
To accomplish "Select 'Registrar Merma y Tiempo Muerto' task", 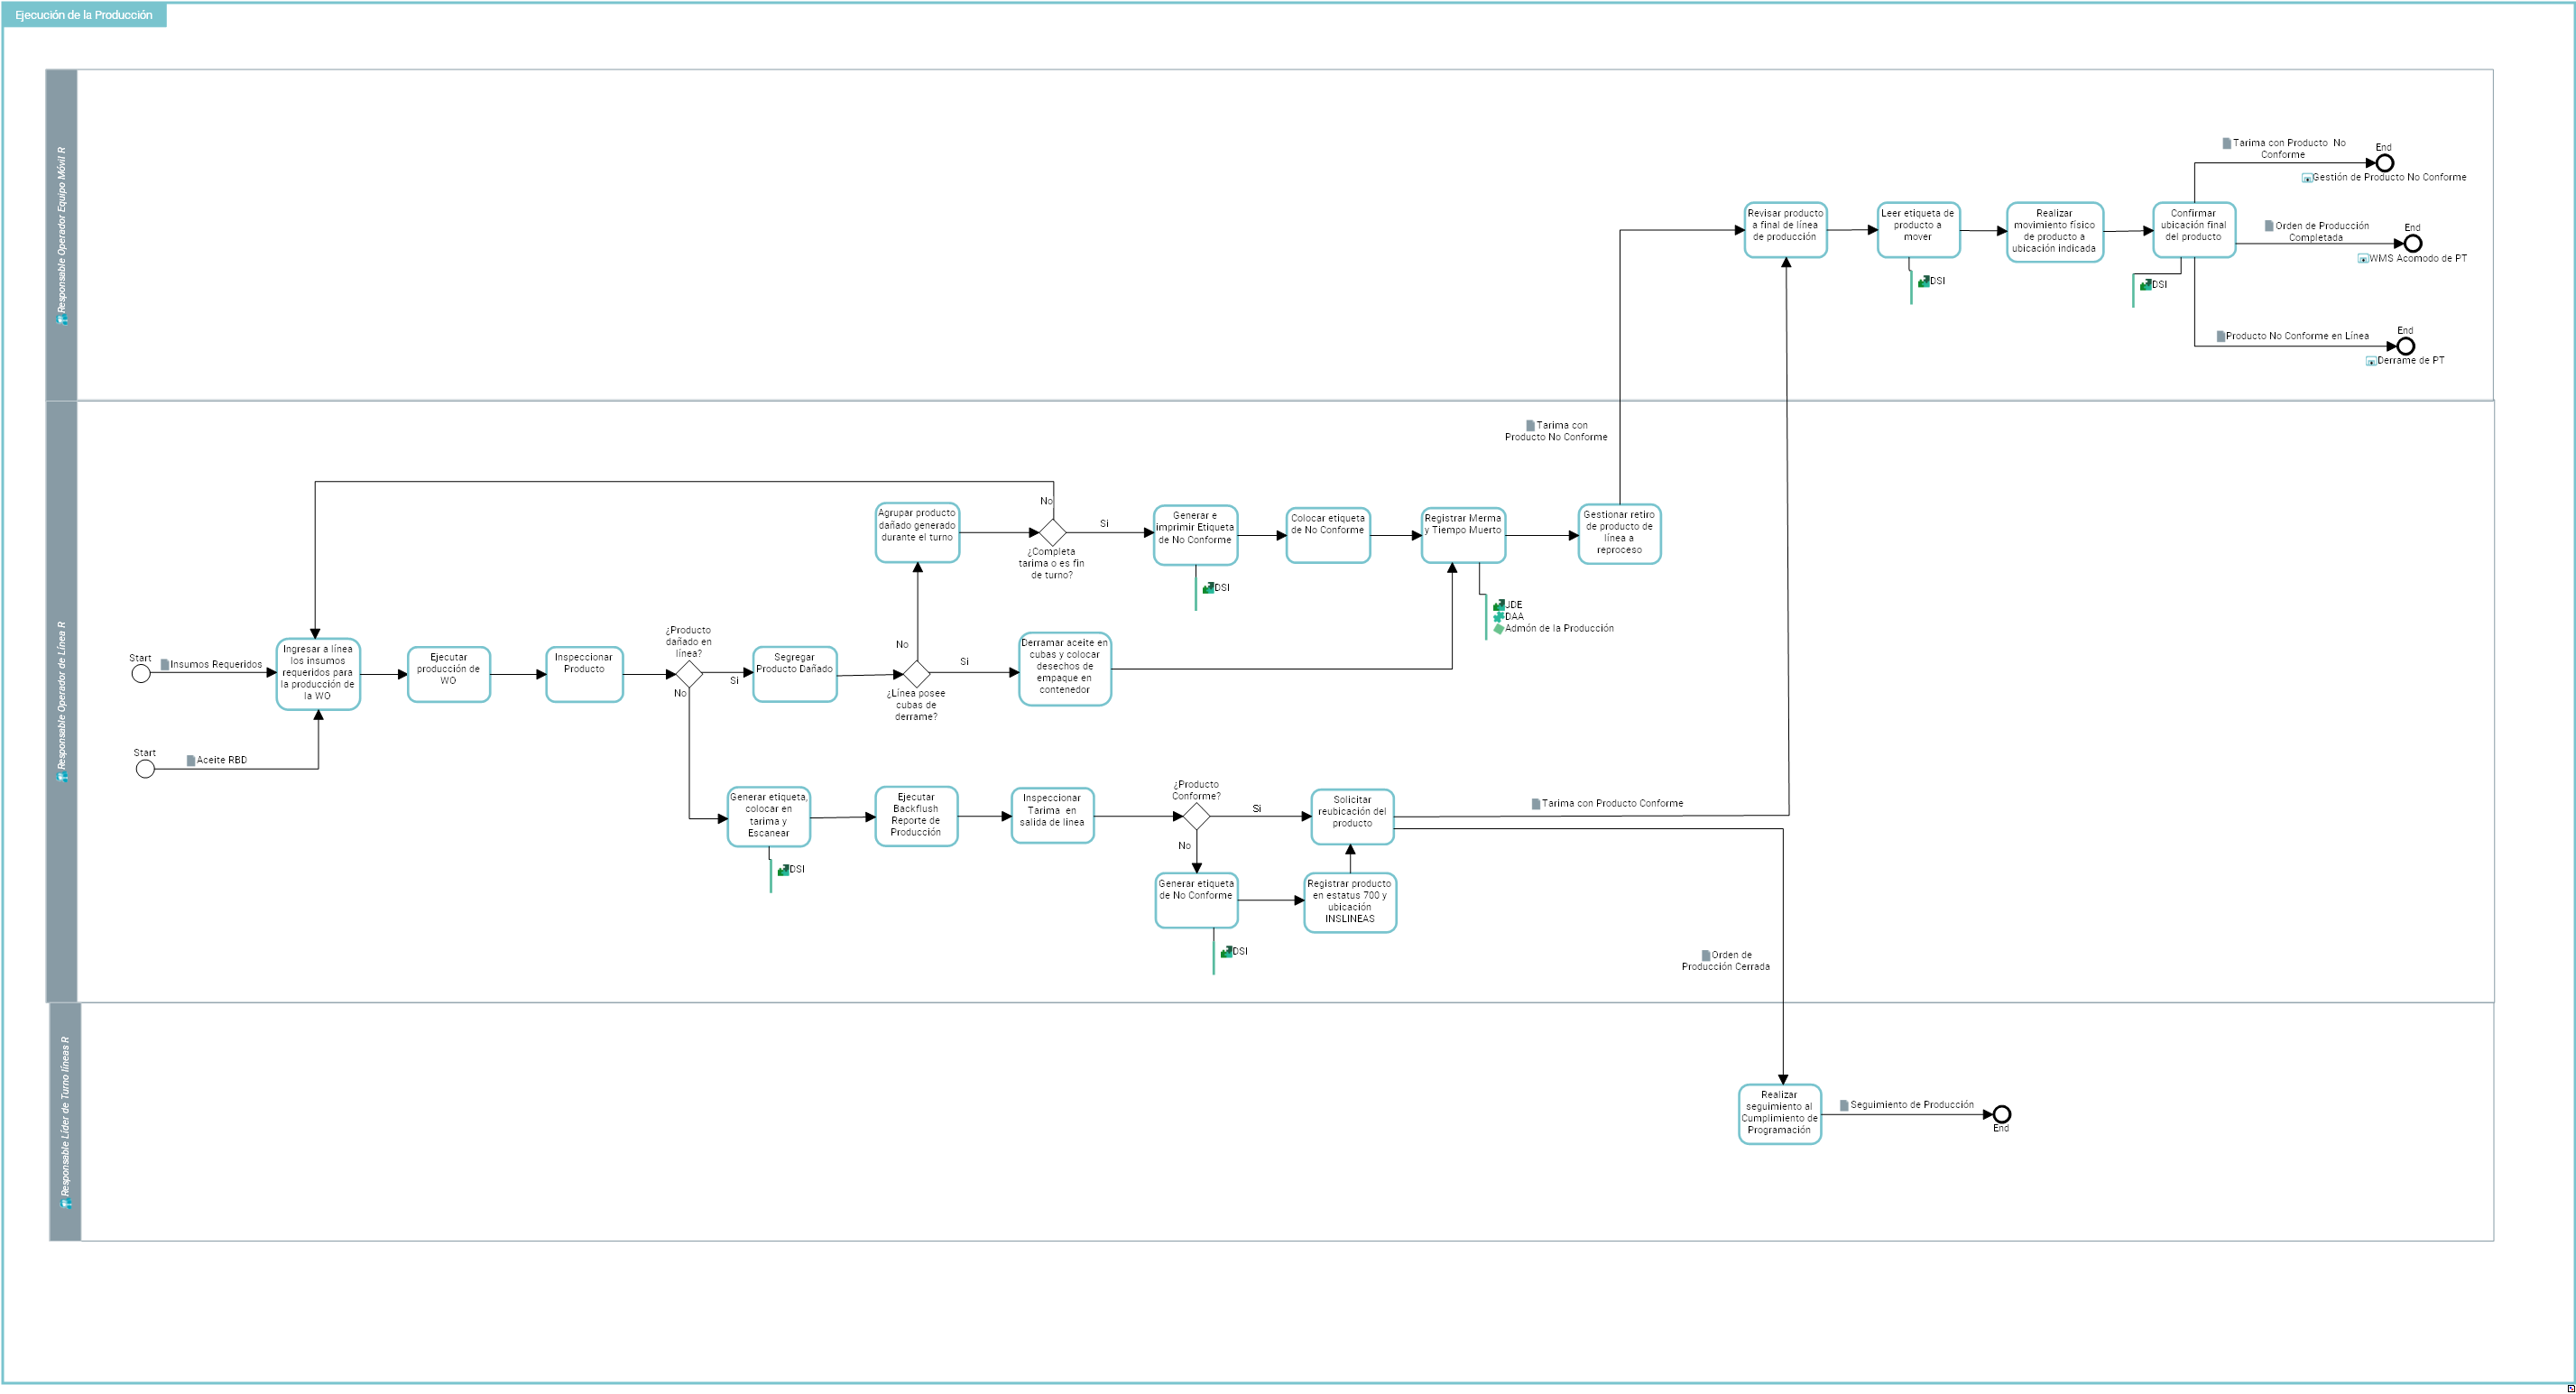I will pos(1463,535).
